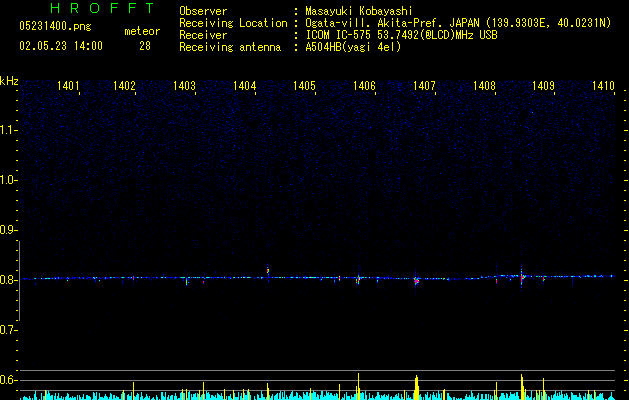Click the 1402 time marker
This screenshot has height=400, width=629.
click(124, 86)
